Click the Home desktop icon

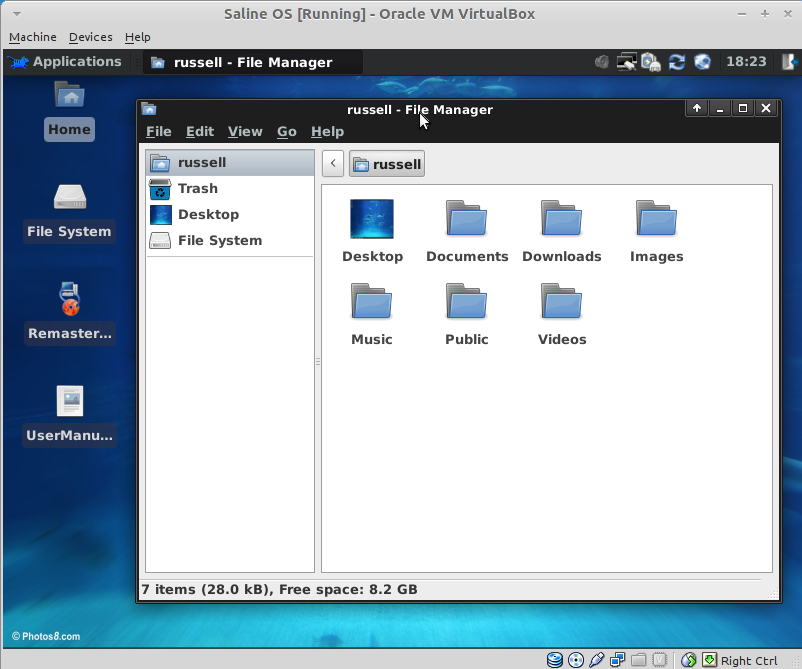pos(69,97)
